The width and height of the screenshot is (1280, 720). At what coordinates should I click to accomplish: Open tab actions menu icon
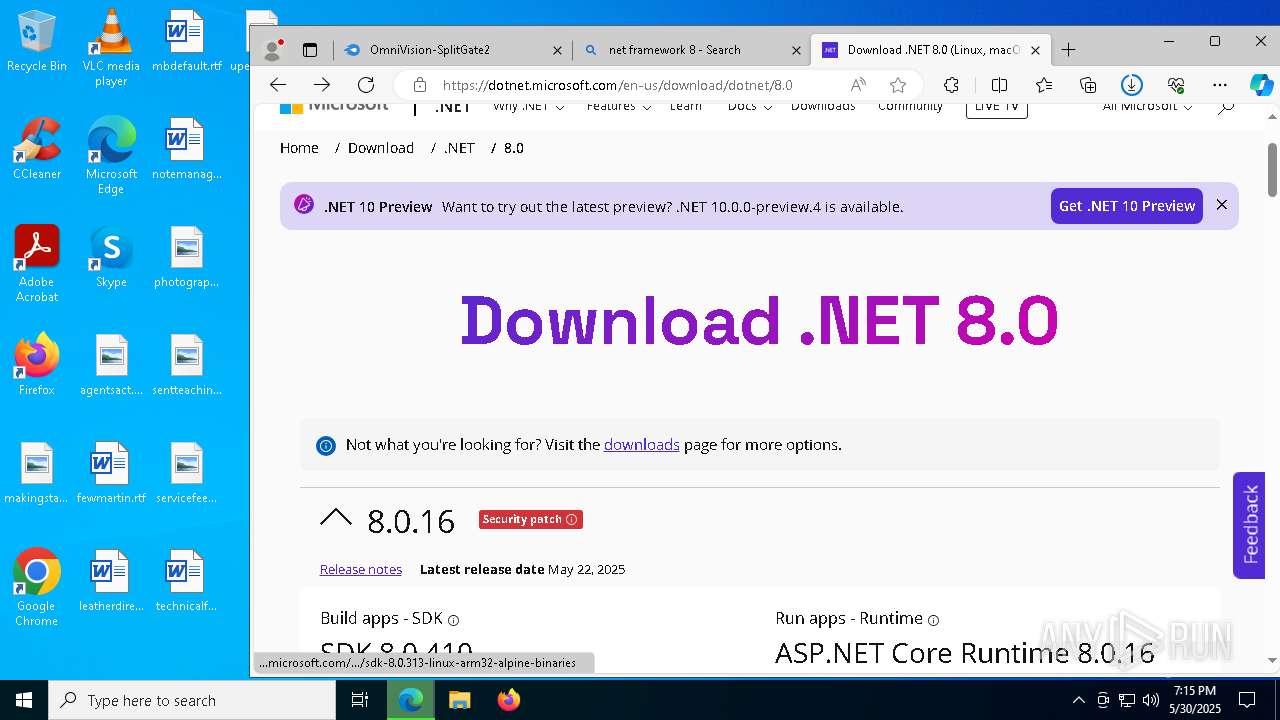click(x=310, y=50)
